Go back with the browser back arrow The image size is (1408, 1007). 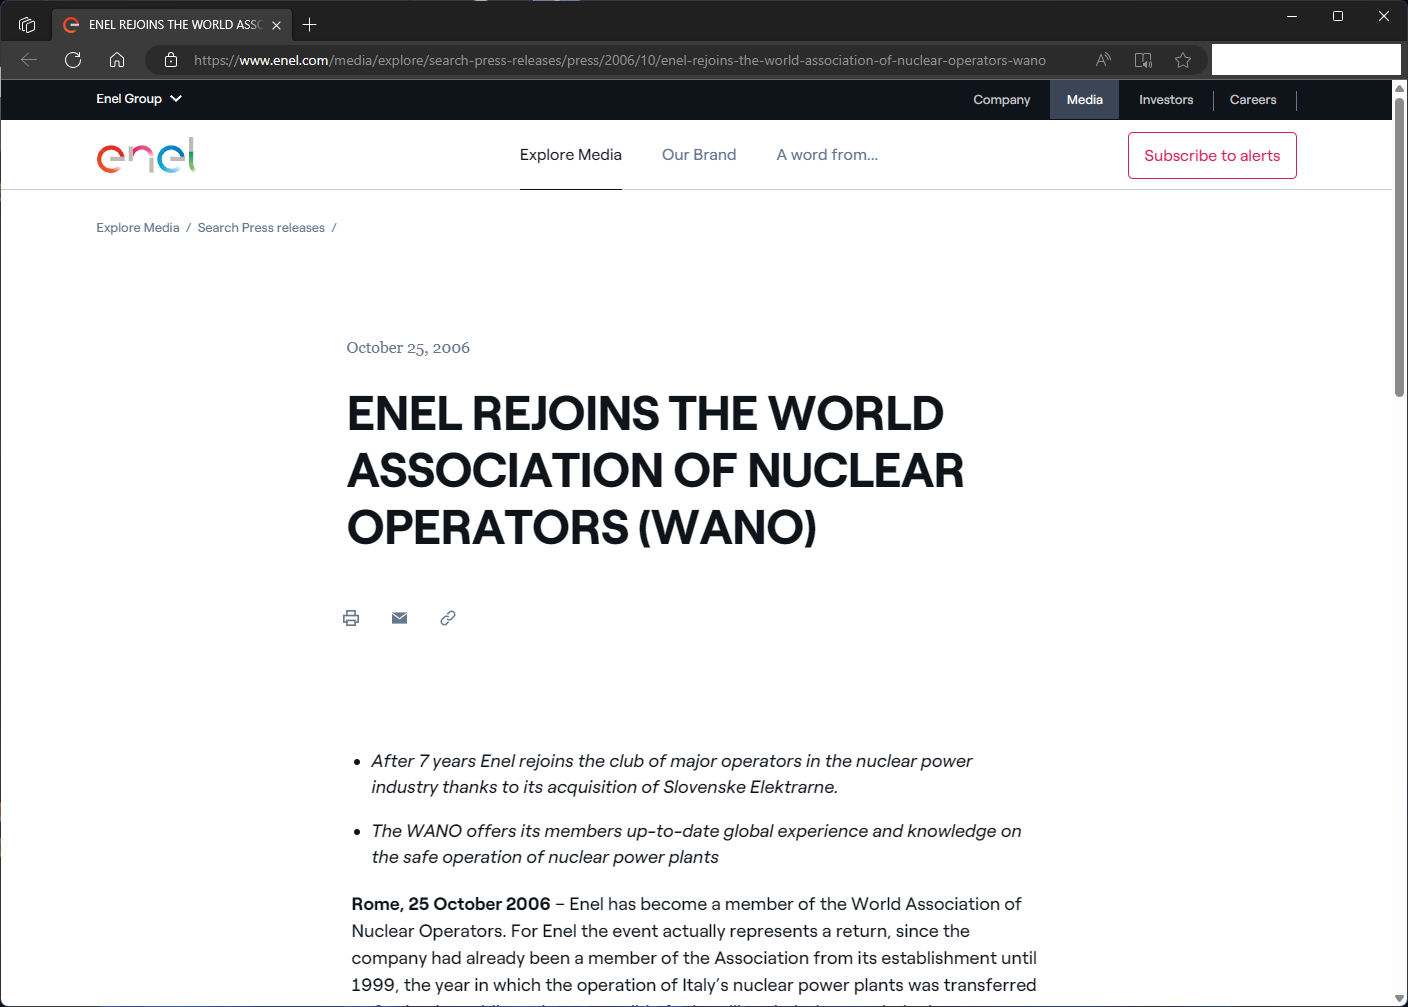click(29, 60)
